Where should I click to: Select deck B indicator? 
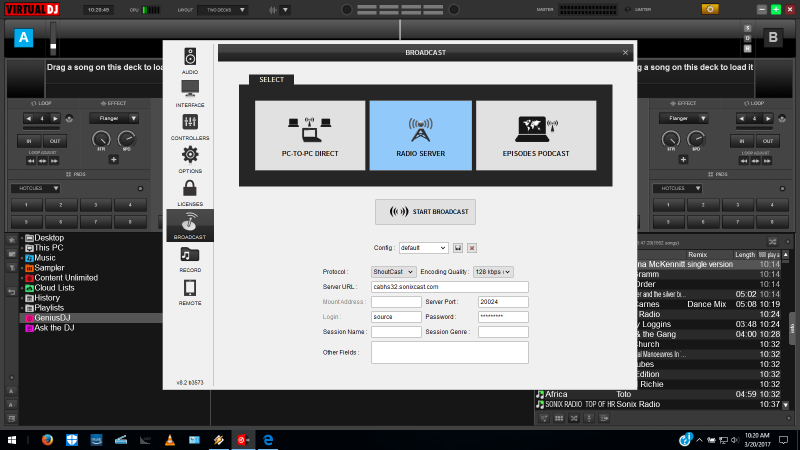click(772, 38)
